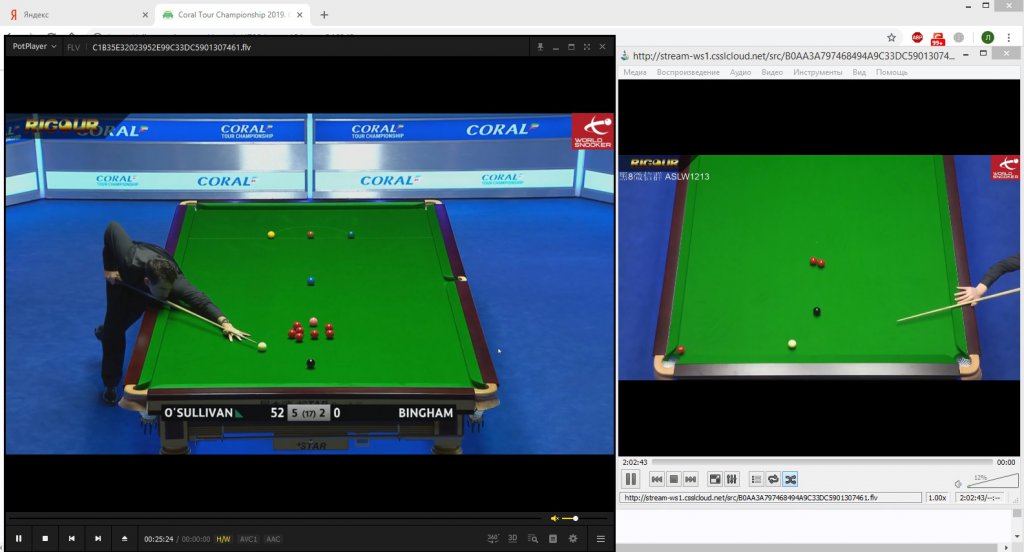Pause playback in PotPlayer

click(x=18, y=539)
